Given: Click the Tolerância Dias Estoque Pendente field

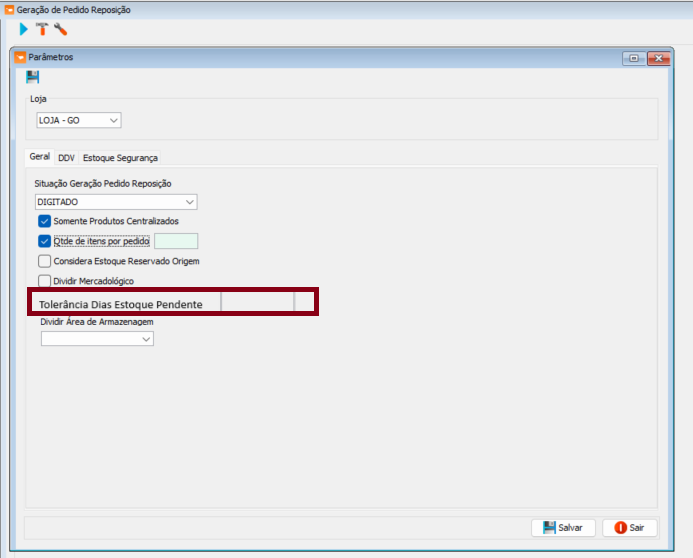Looking at the screenshot, I should pos(257,302).
